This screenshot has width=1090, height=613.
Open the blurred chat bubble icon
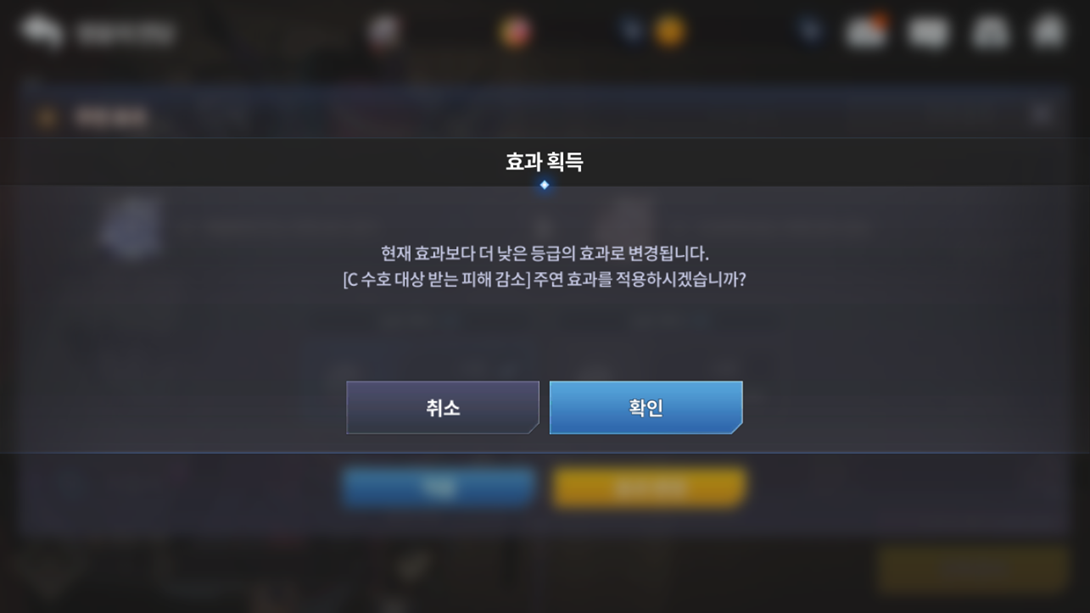[42, 31]
